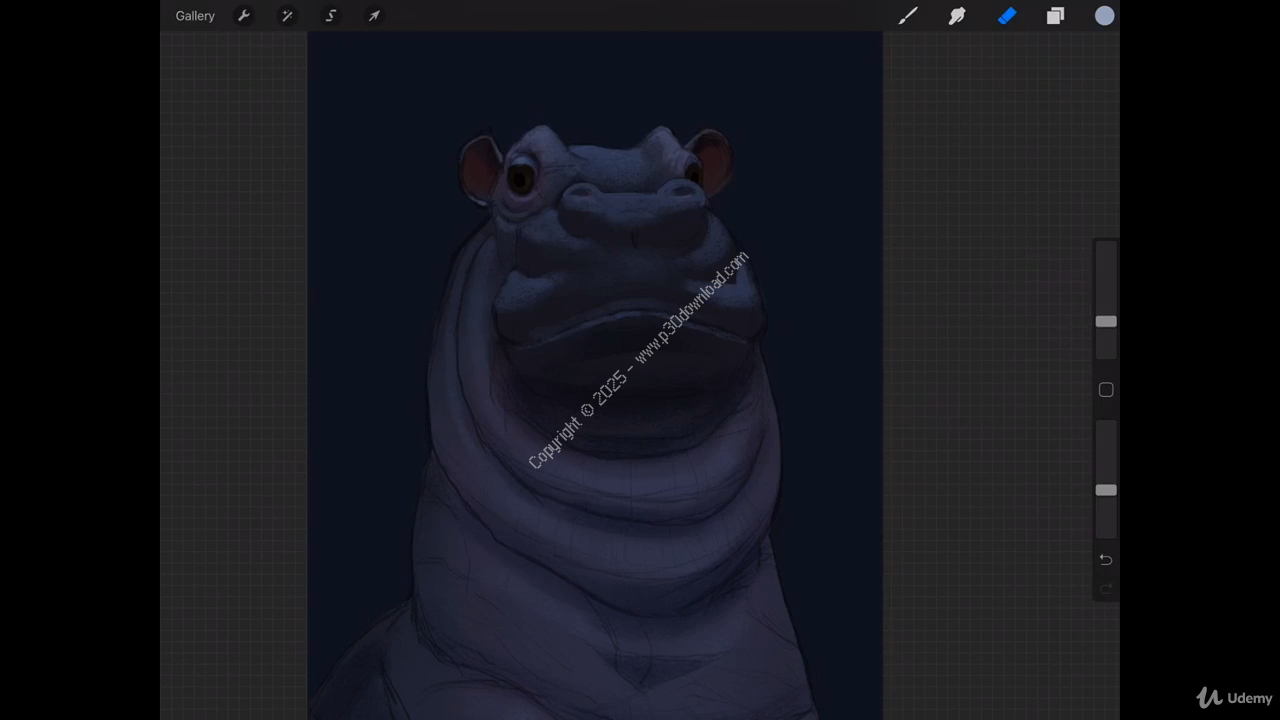The image size is (1280, 720).
Task: Activate the Selection tool
Action: (330, 16)
